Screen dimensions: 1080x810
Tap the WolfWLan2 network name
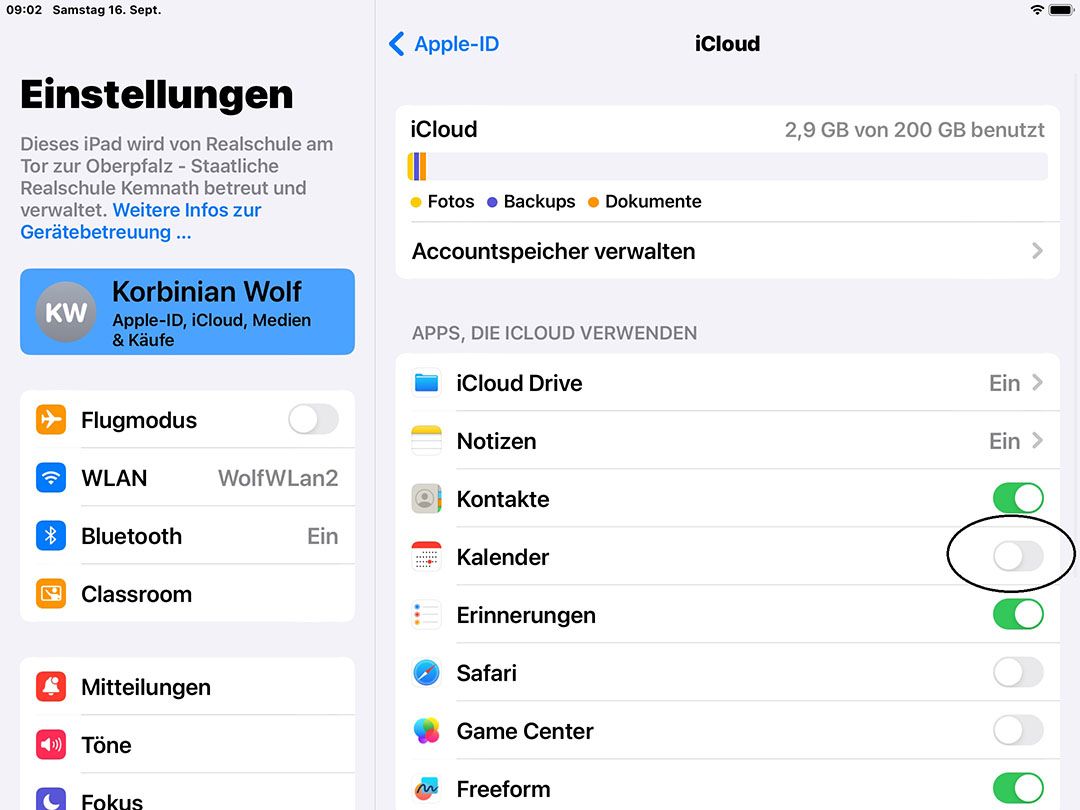pyautogui.click(x=278, y=477)
